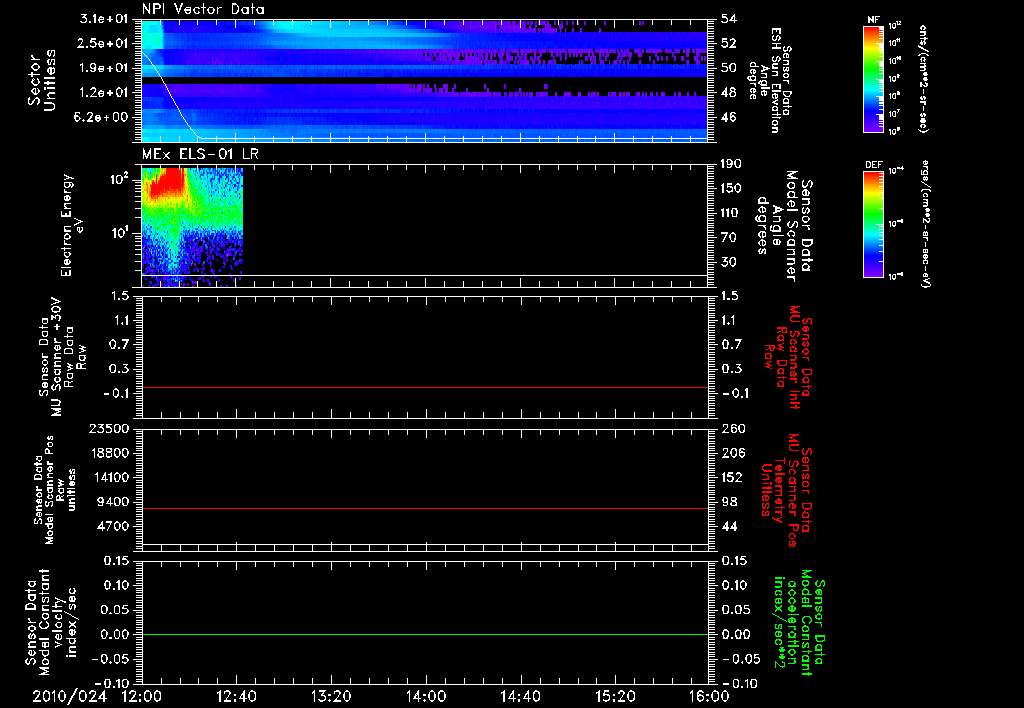Click the 23500 scanner position tick

point(109,428)
